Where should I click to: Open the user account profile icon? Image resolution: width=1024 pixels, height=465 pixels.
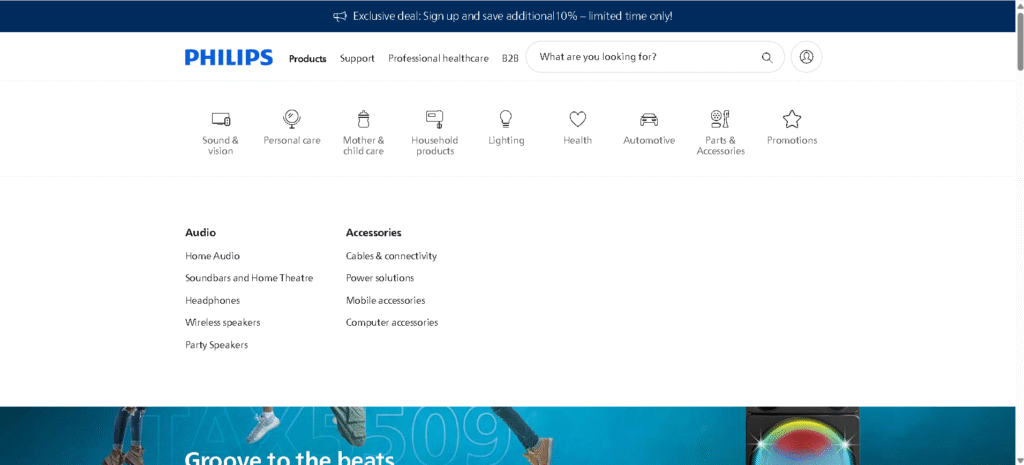coord(806,57)
